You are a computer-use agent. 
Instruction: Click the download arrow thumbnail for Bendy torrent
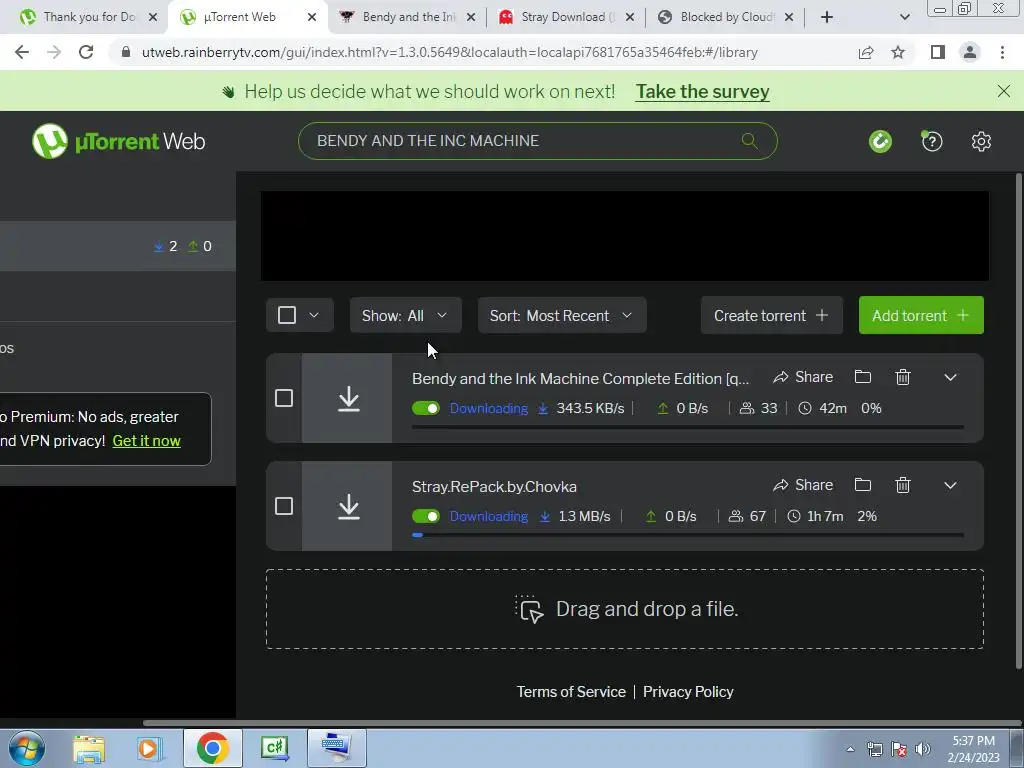pos(347,398)
